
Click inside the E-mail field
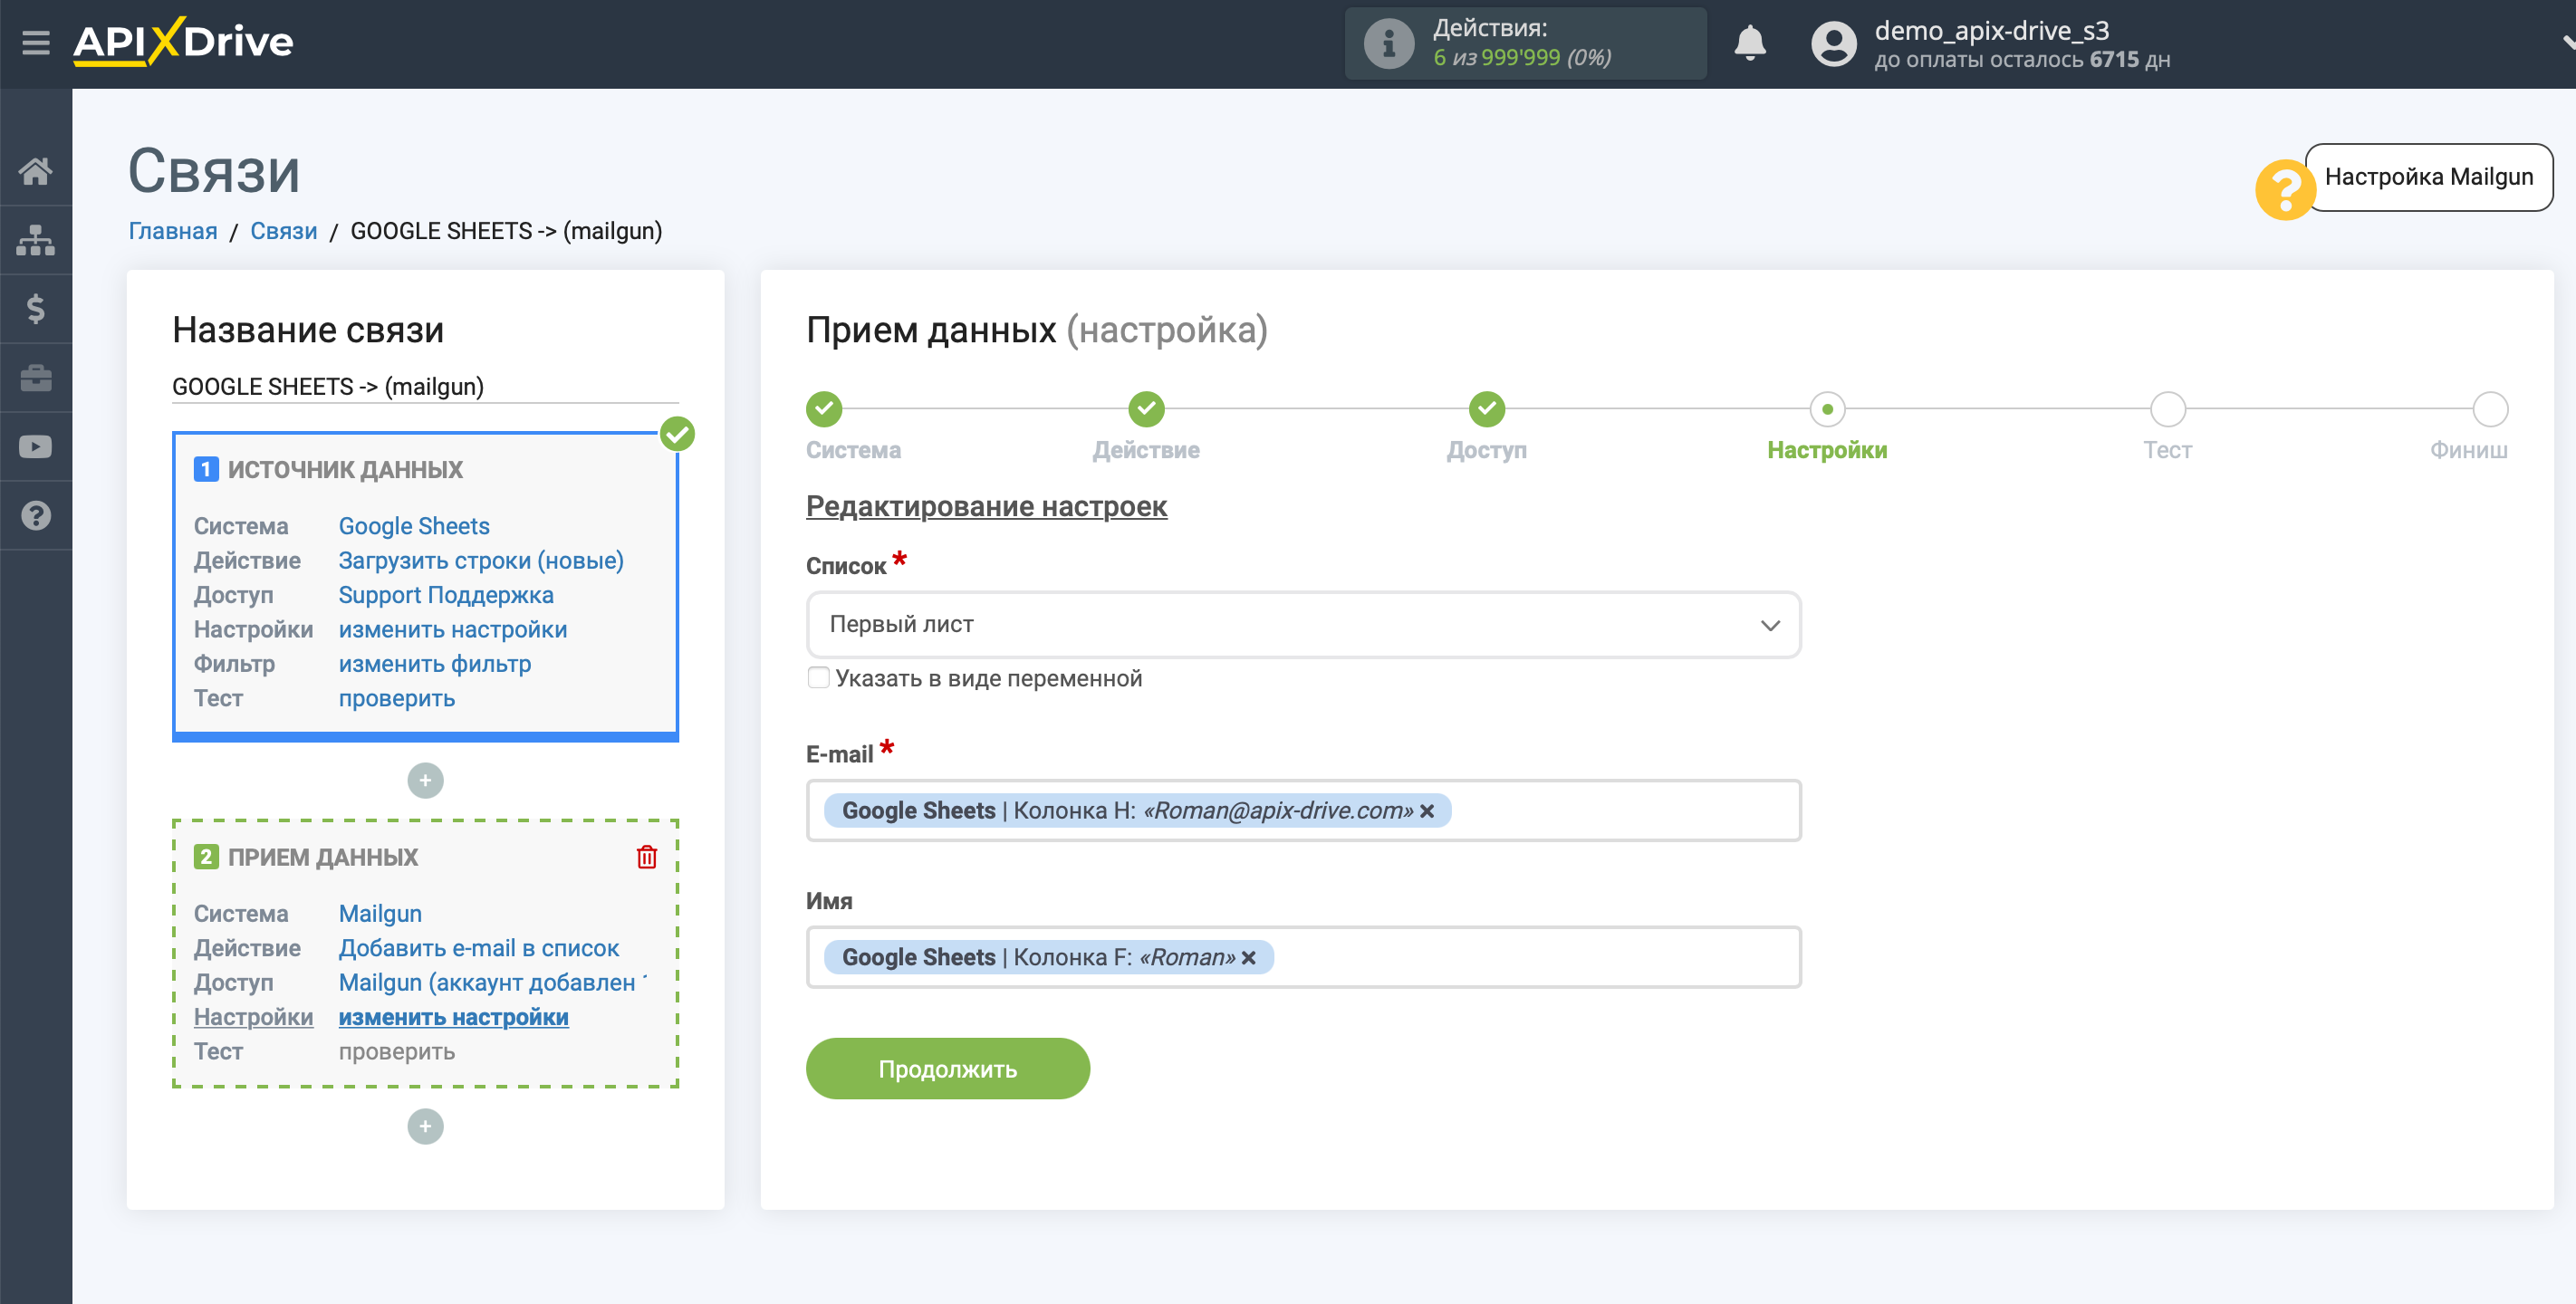[1303, 811]
